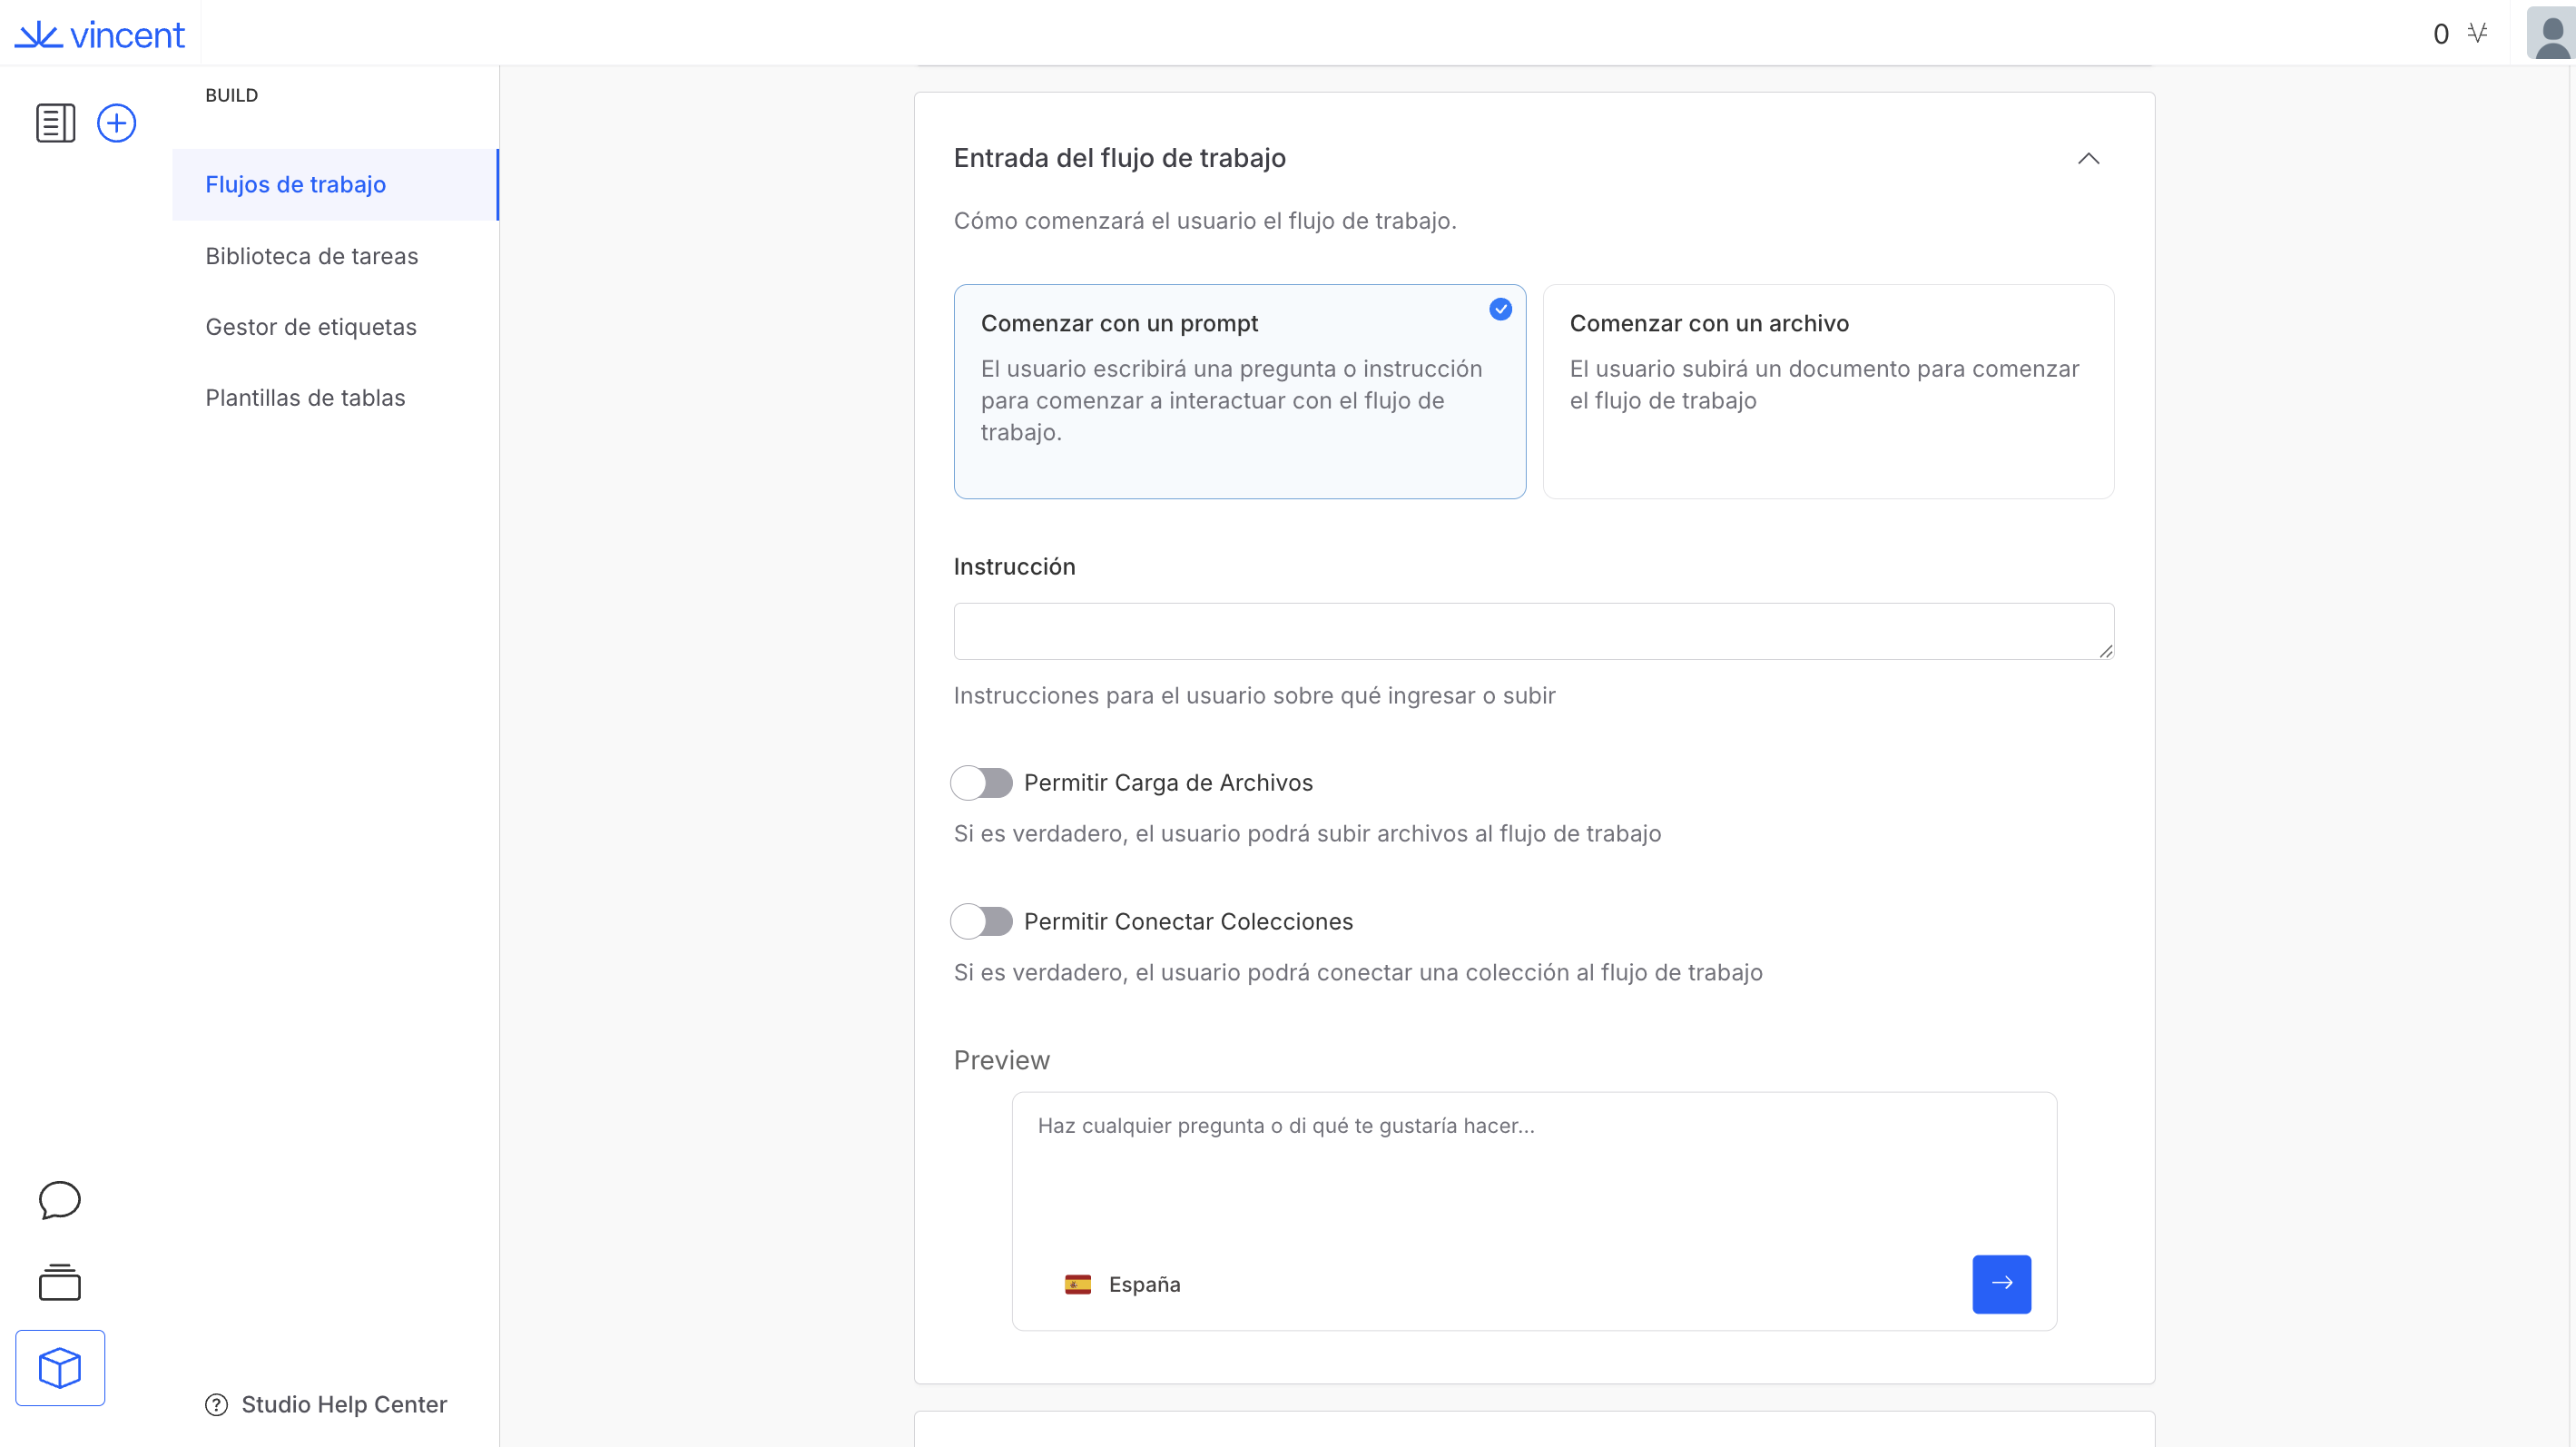The height and width of the screenshot is (1447, 2576).
Task: Click the Instrucción text field
Action: tap(1533, 631)
